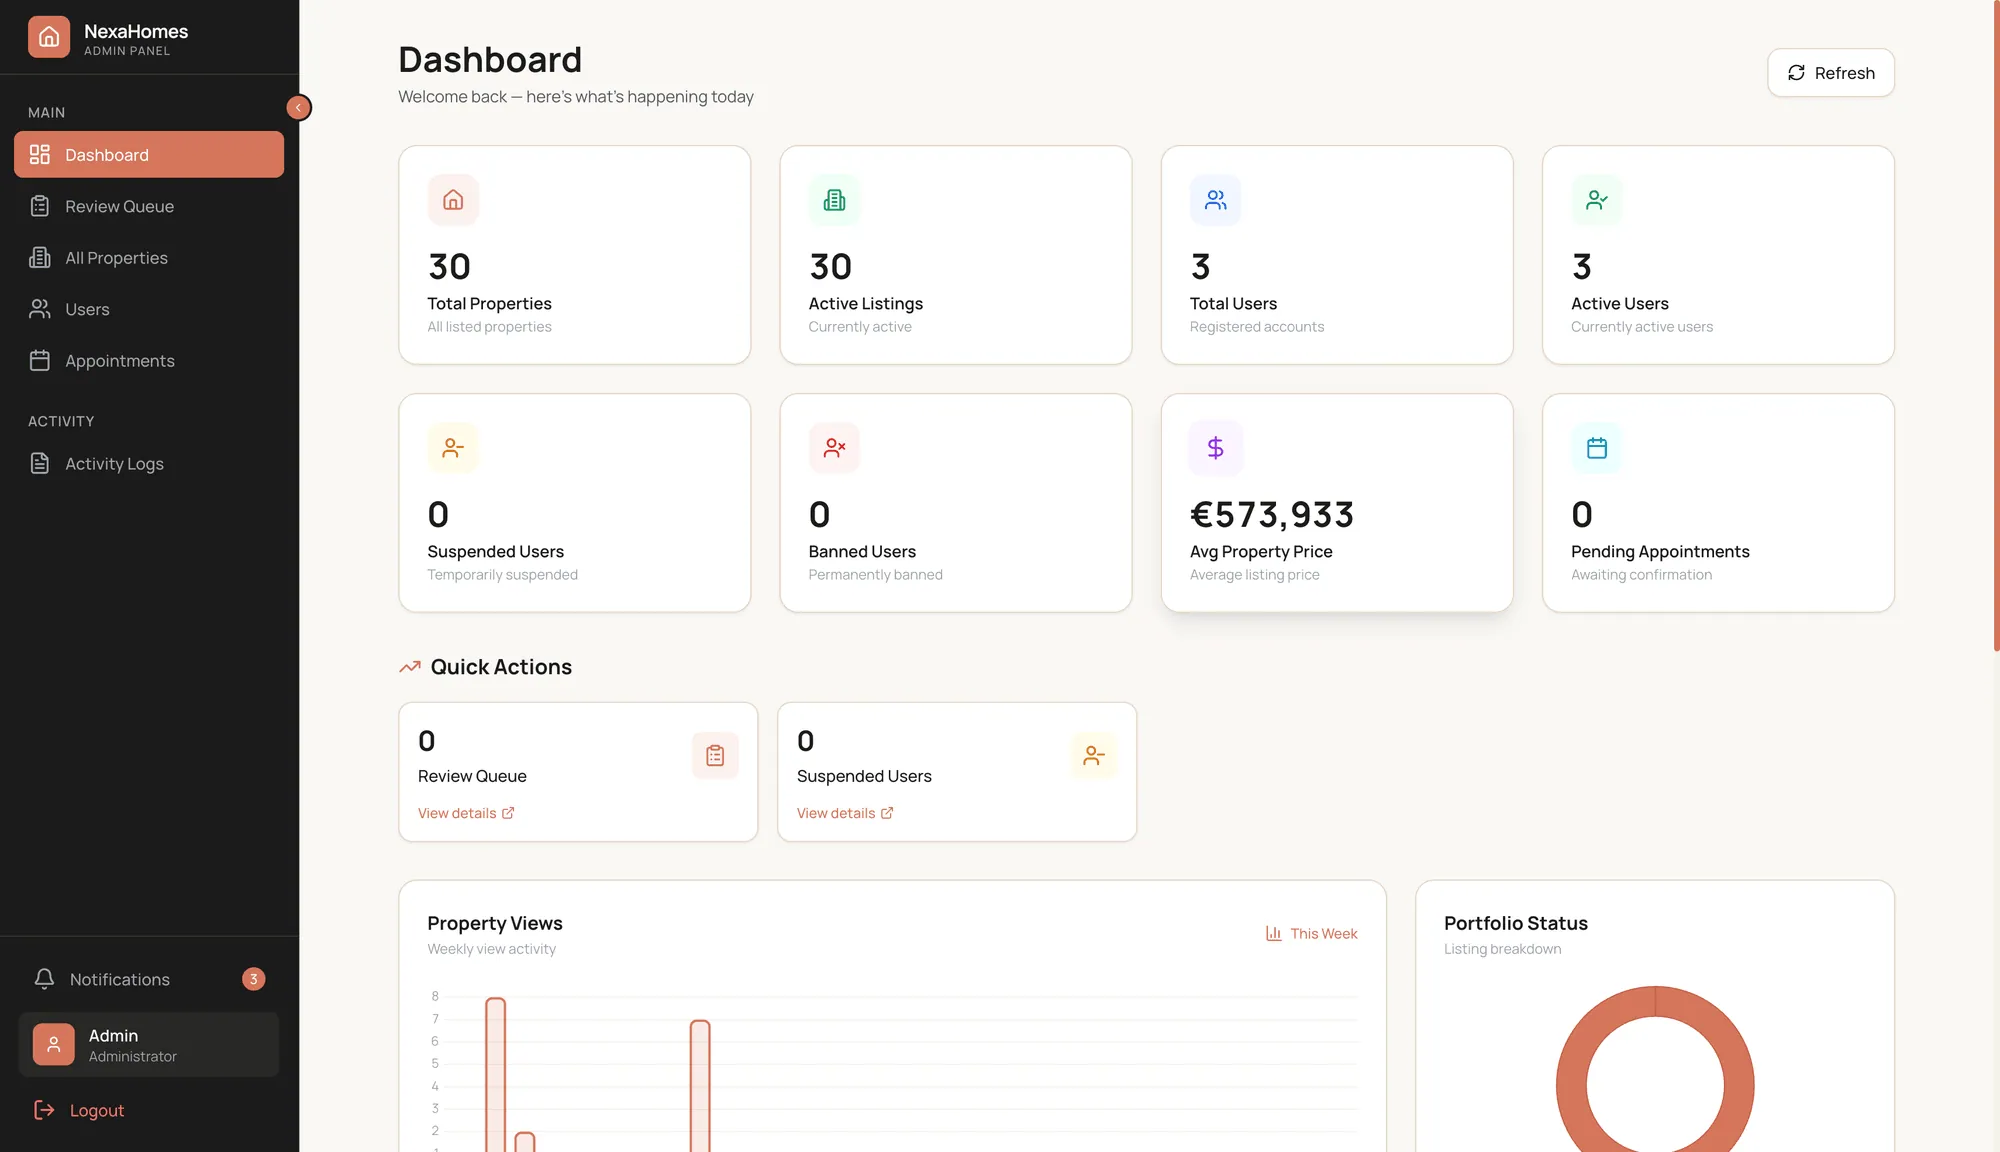
Task: Click the Admin avatar icon
Action: 54,1045
